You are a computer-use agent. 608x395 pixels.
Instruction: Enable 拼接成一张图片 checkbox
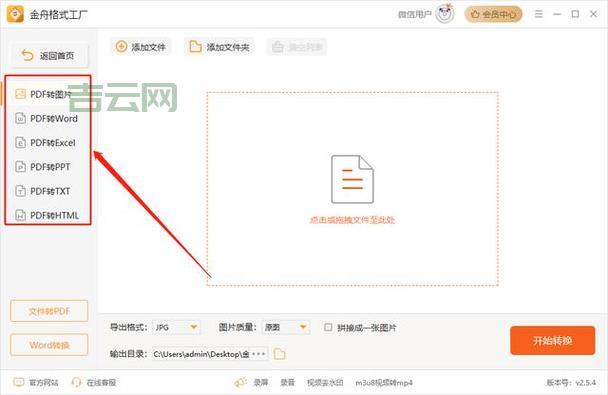pyautogui.click(x=328, y=328)
